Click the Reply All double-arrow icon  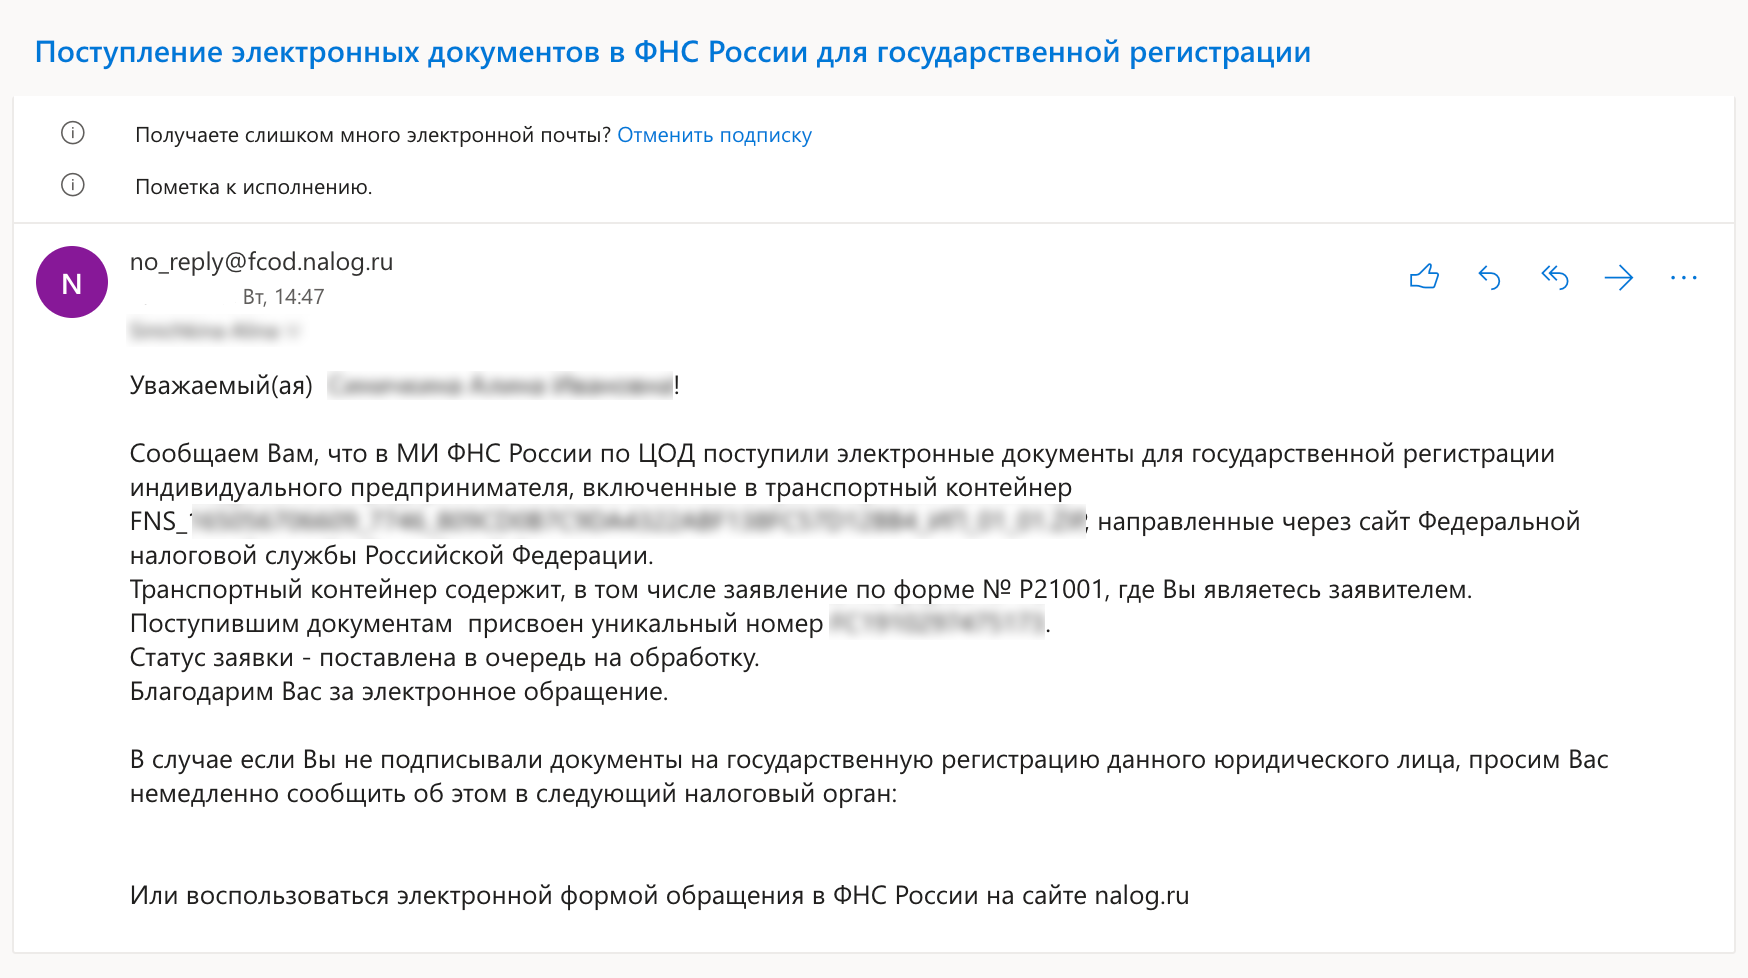coord(1554,277)
